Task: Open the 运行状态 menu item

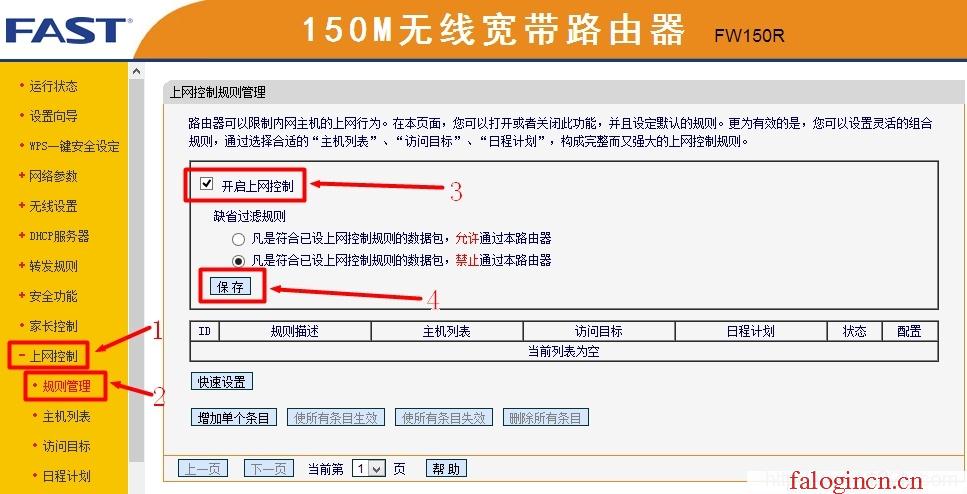Action: pos(53,86)
